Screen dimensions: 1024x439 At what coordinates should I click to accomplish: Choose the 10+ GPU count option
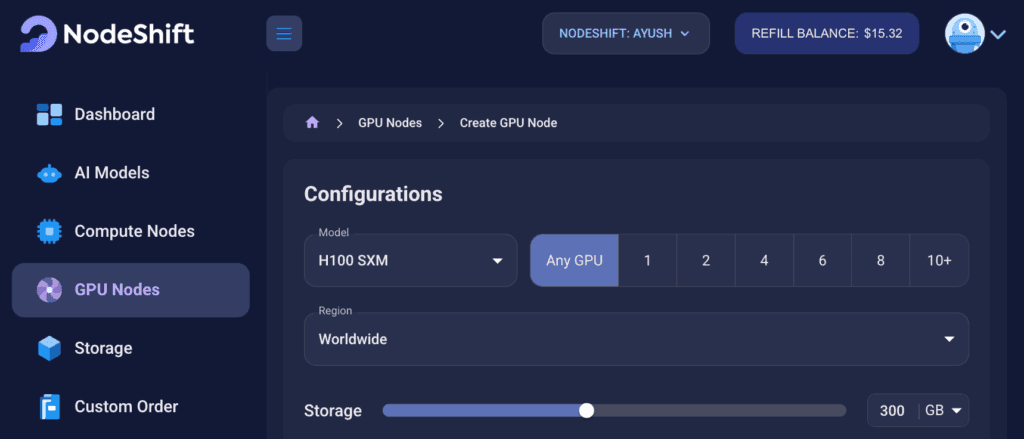pyautogui.click(x=939, y=261)
